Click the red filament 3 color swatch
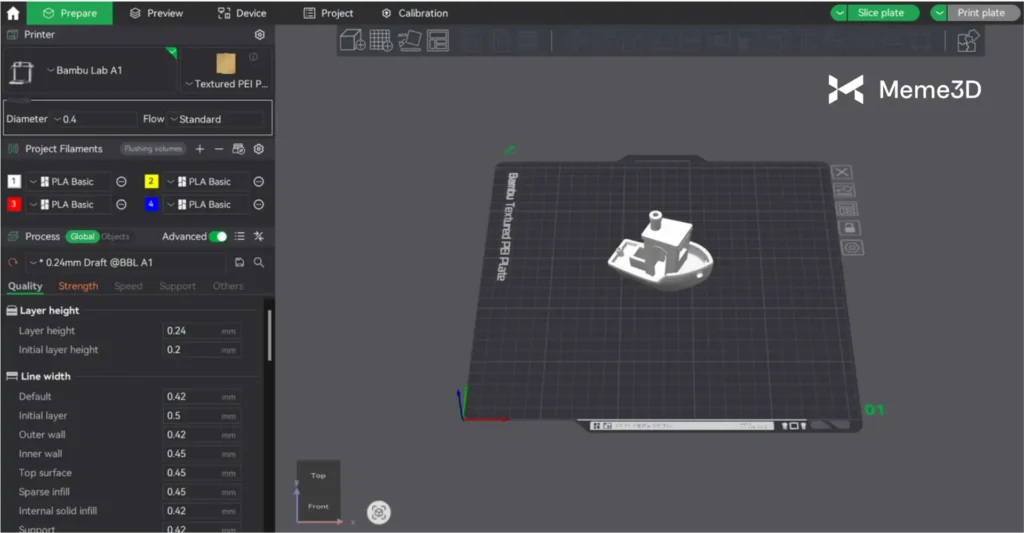The width and height of the screenshot is (1024, 533). pyautogui.click(x=14, y=204)
